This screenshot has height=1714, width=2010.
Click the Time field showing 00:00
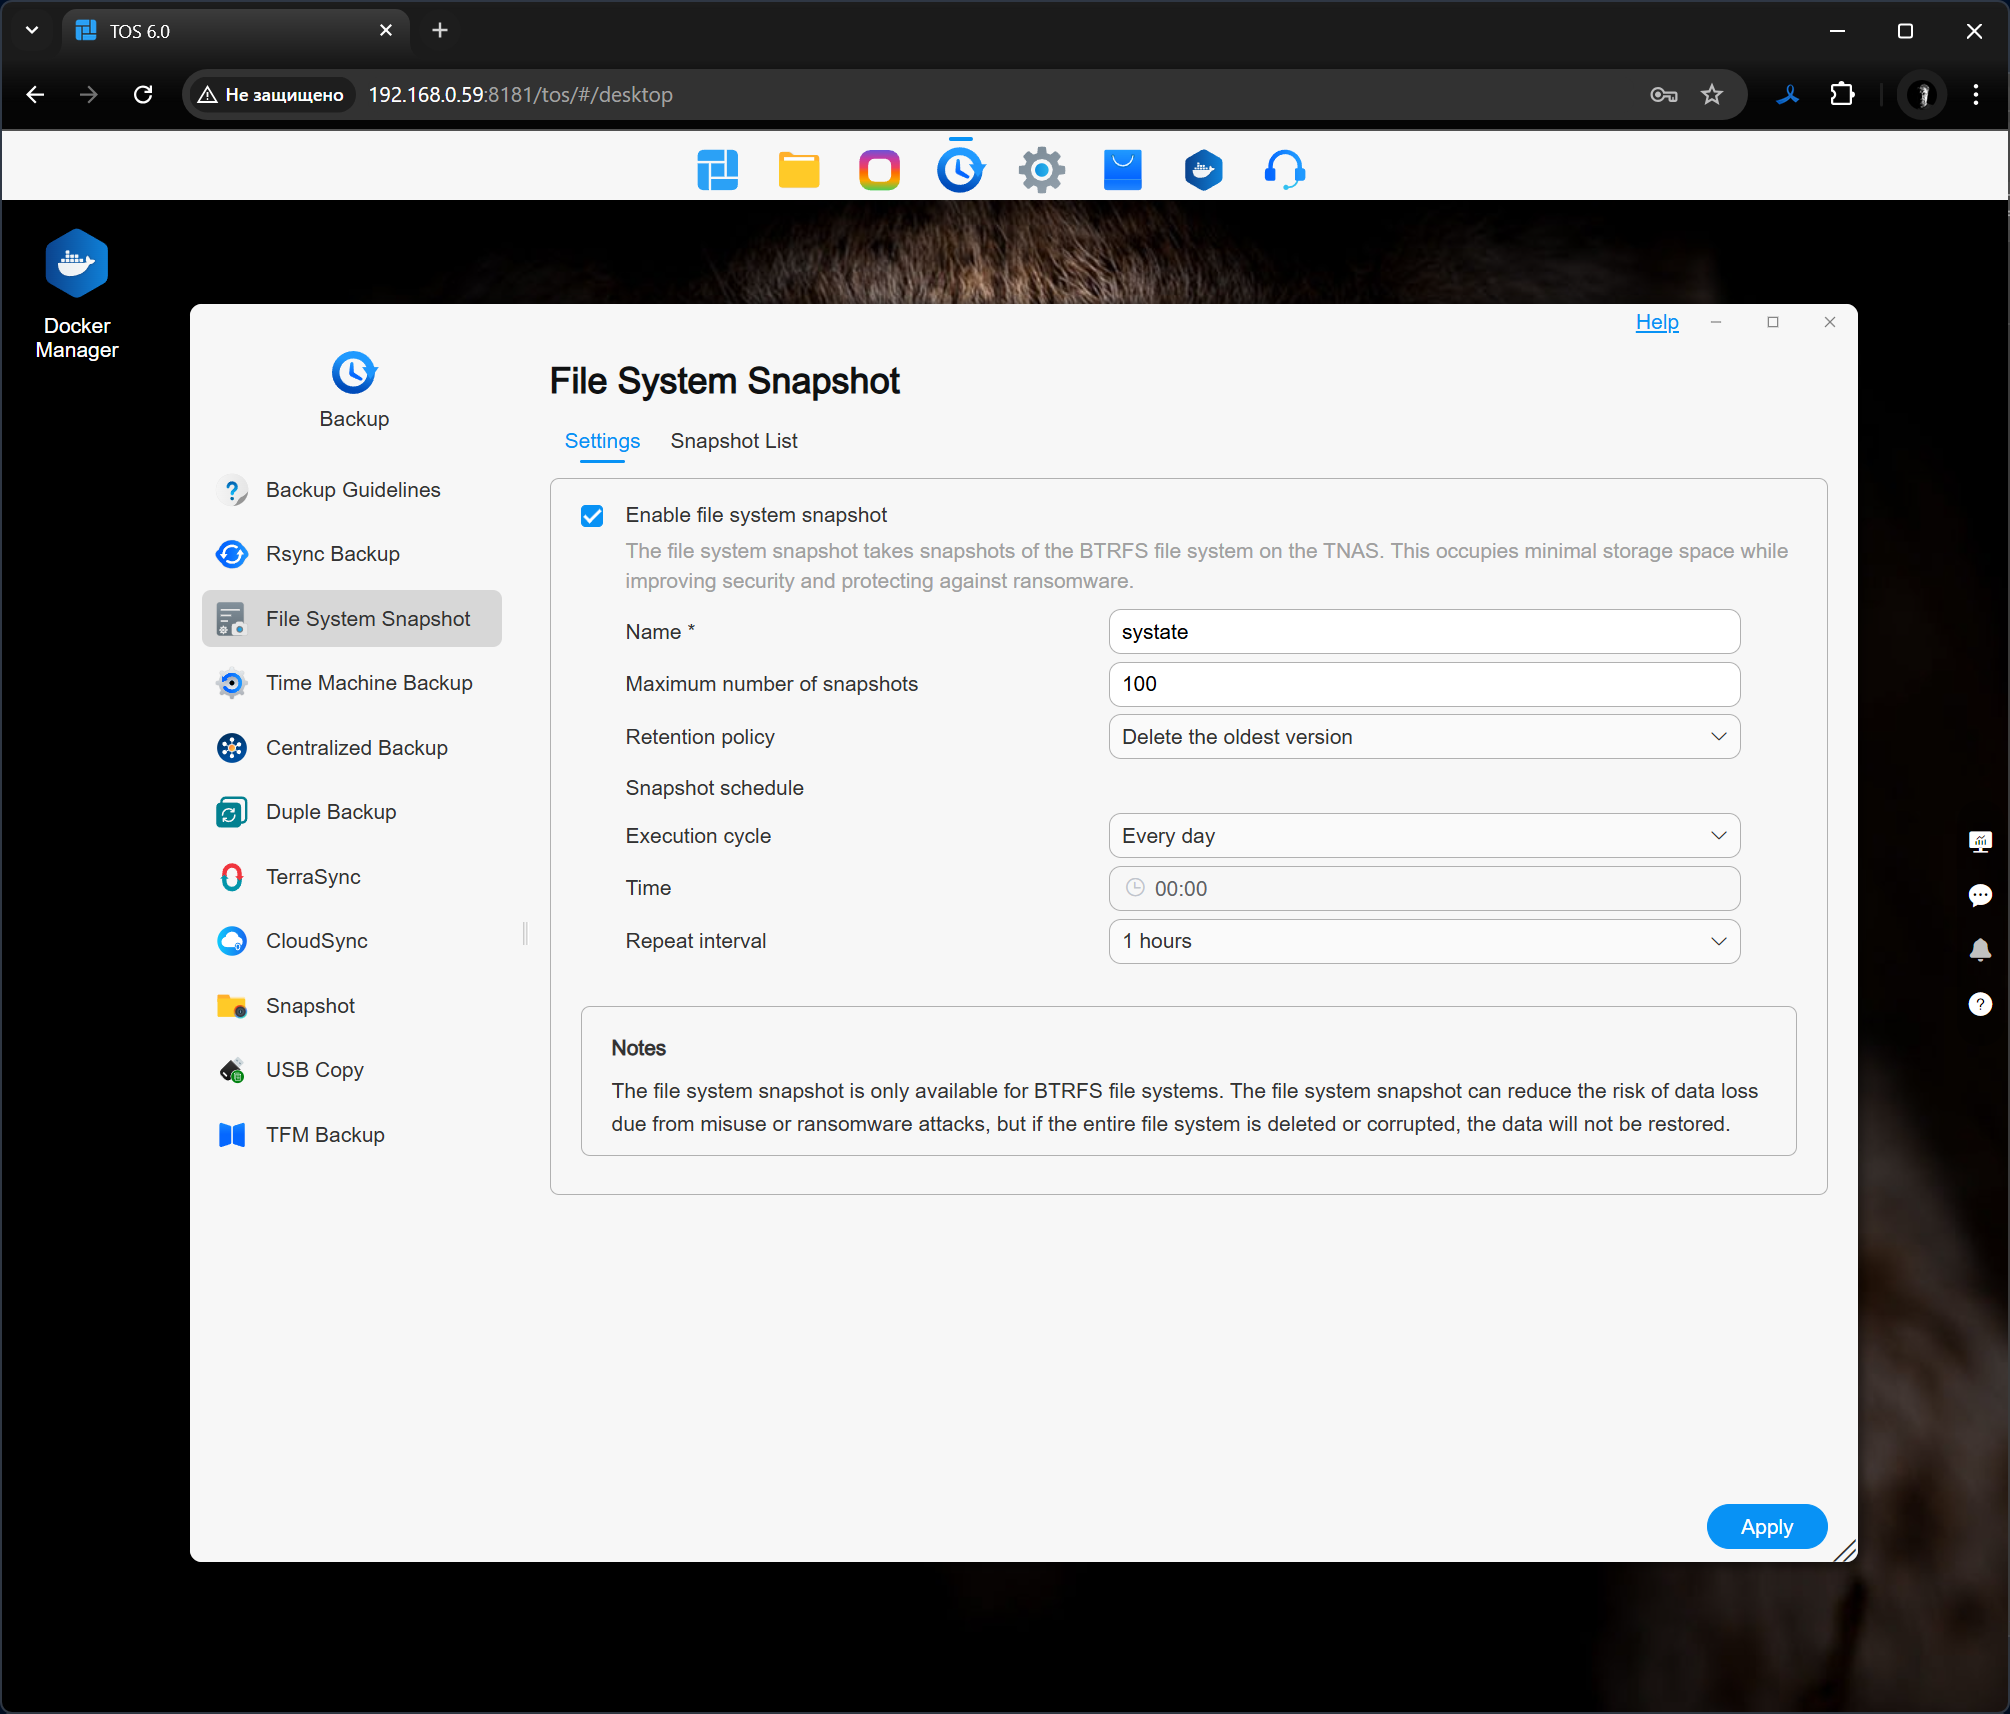click(1423, 889)
